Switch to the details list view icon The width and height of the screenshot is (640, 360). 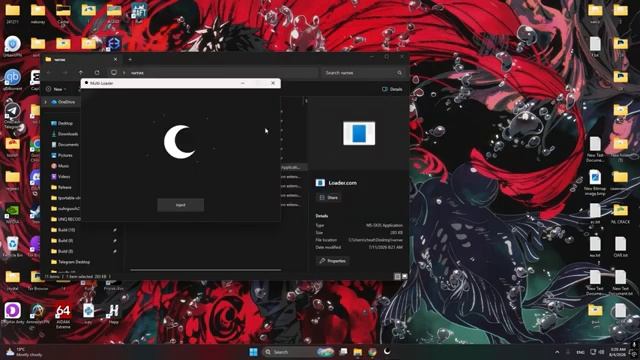(x=397, y=276)
